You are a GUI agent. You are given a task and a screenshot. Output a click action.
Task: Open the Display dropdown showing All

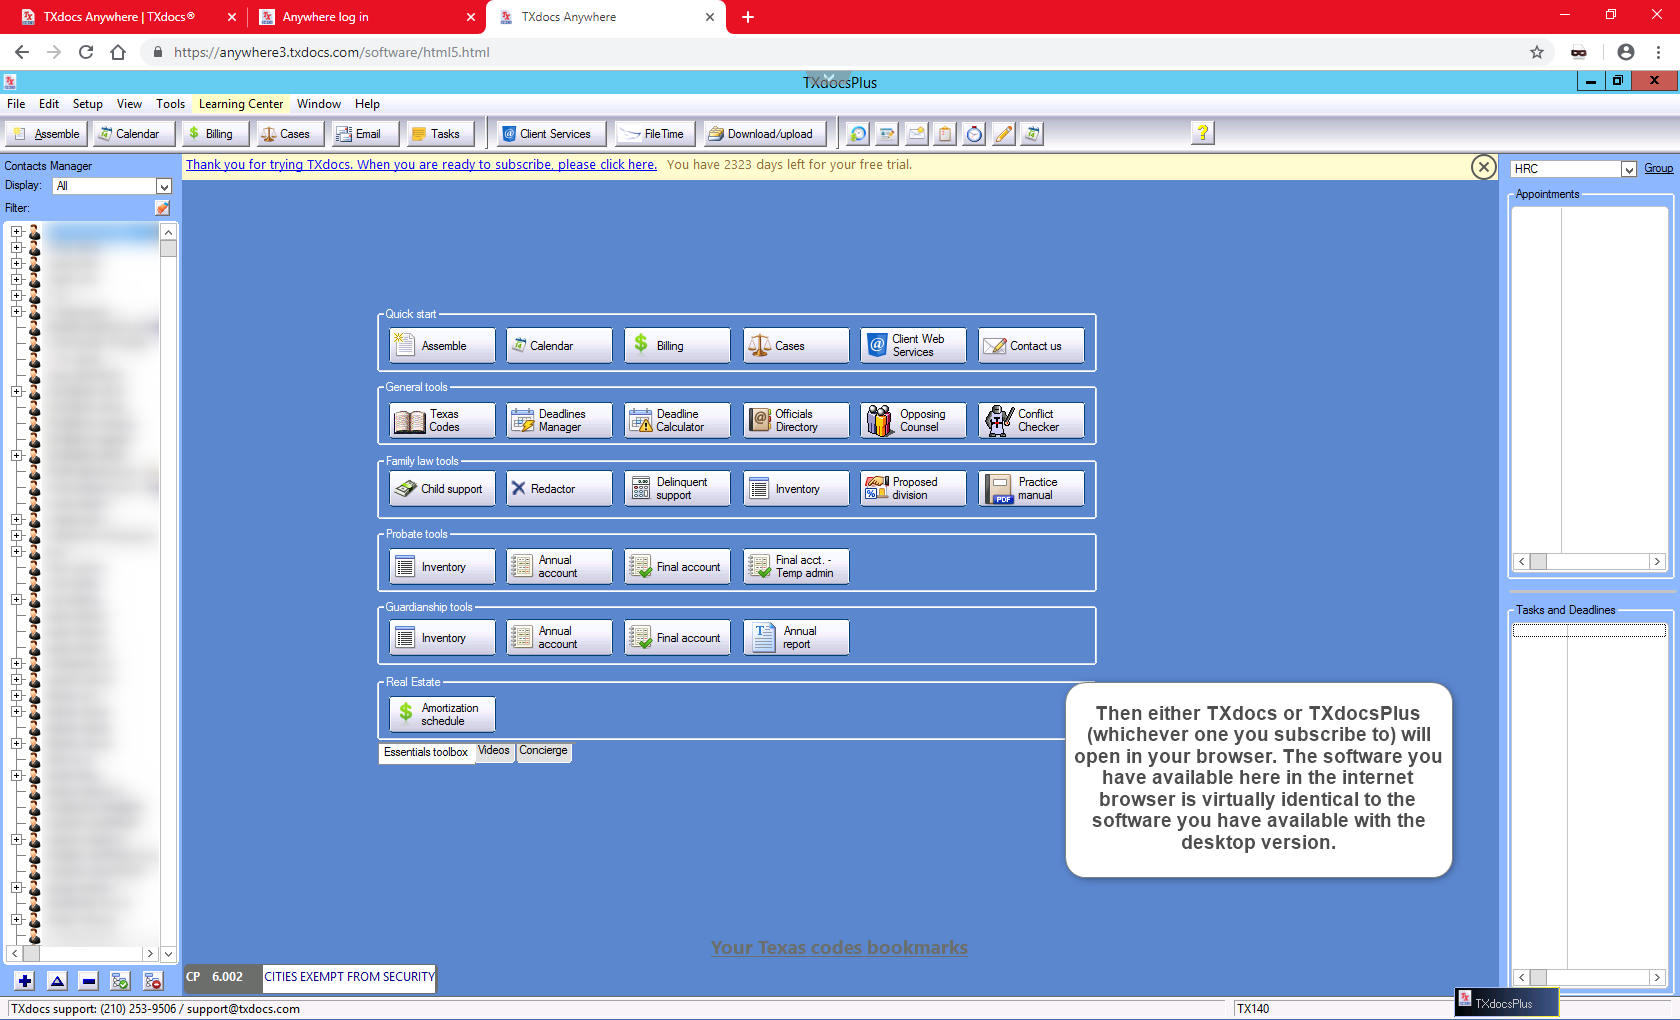coord(112,186)
